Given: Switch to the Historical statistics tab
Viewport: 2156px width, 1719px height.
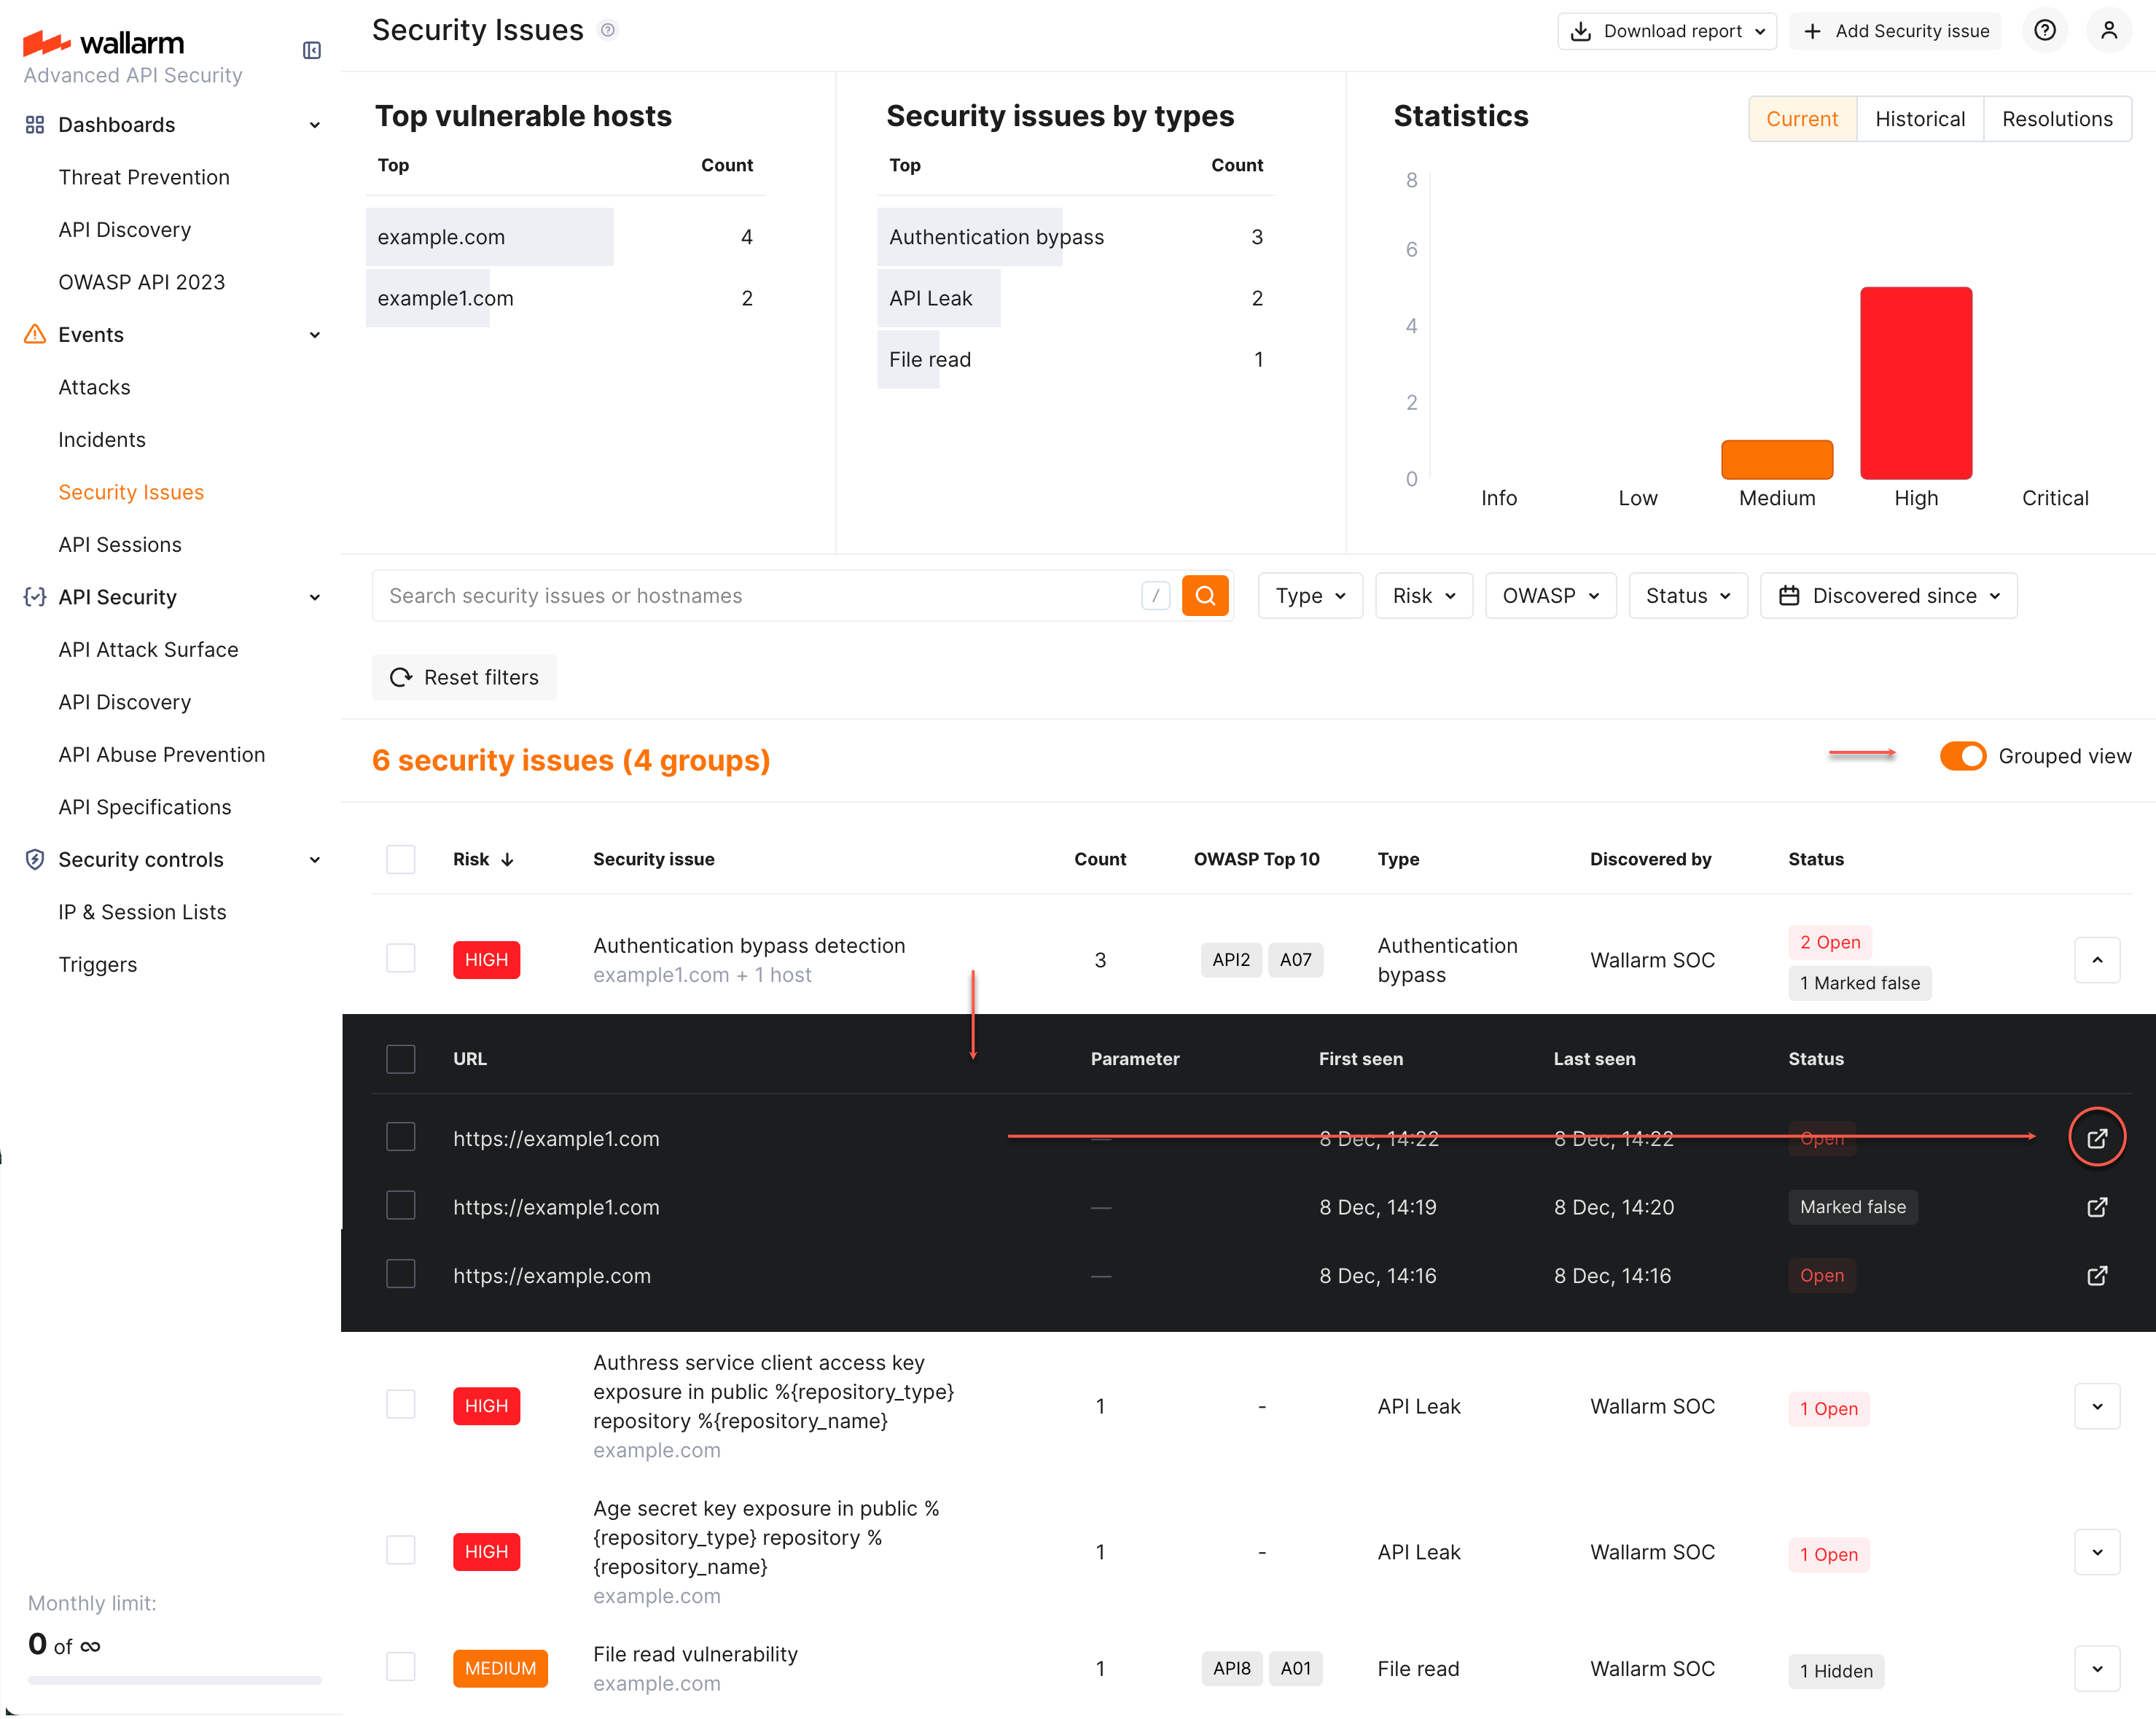Looking at the screenshot, I should click(x=1919, y=118).
